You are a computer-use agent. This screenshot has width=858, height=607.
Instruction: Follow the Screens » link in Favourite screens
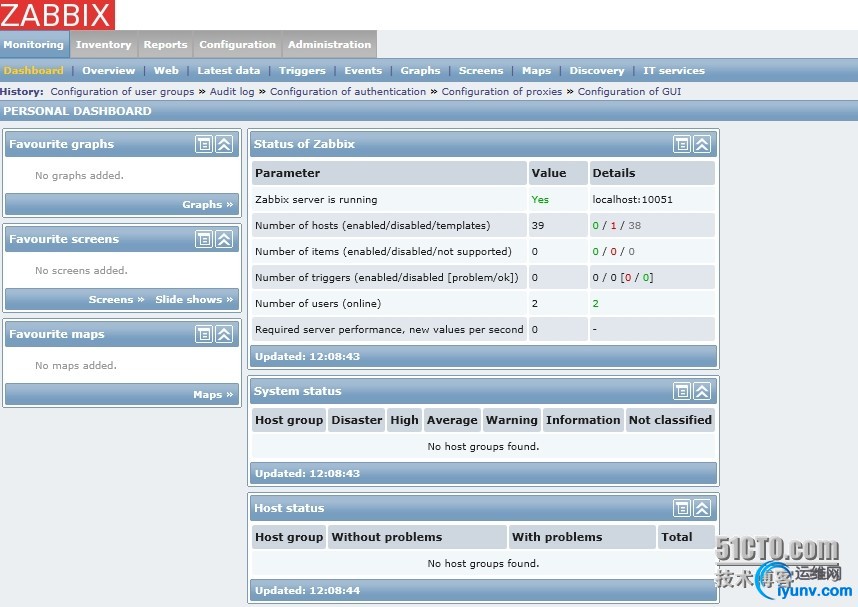click(117, 299)
